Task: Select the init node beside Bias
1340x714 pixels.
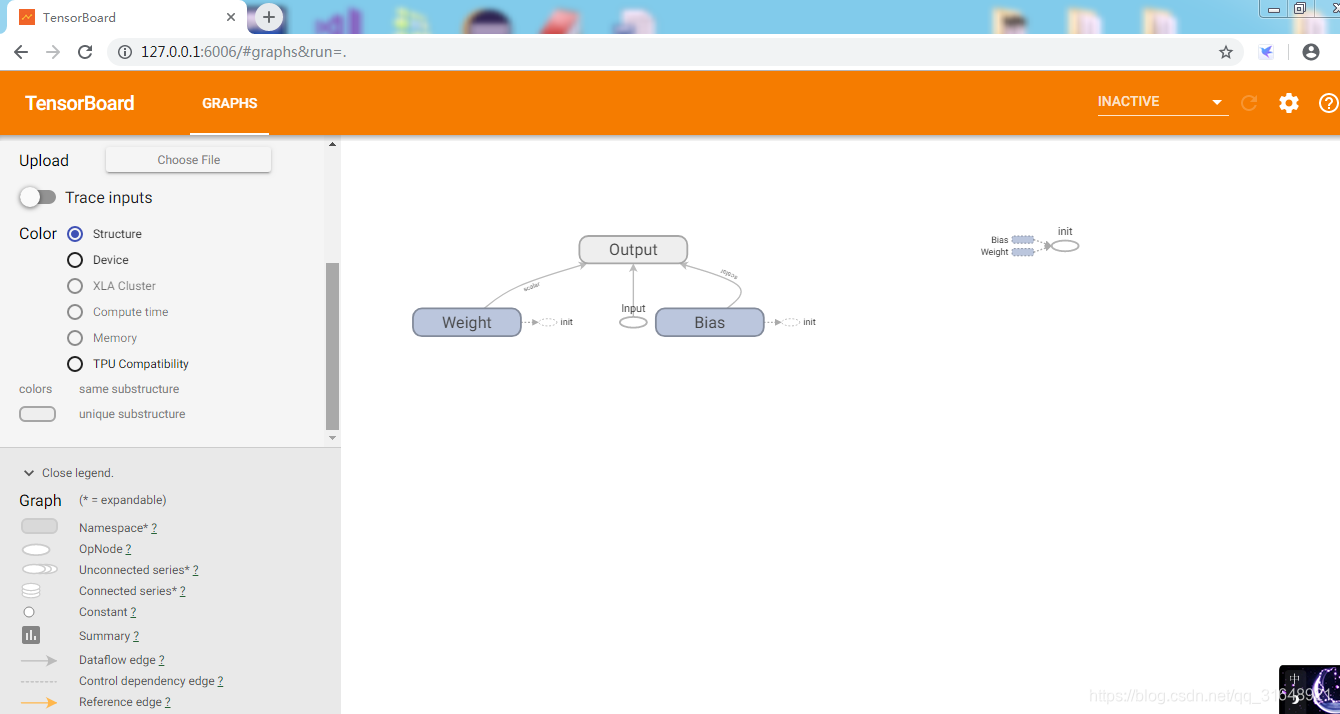Action: 791,322
